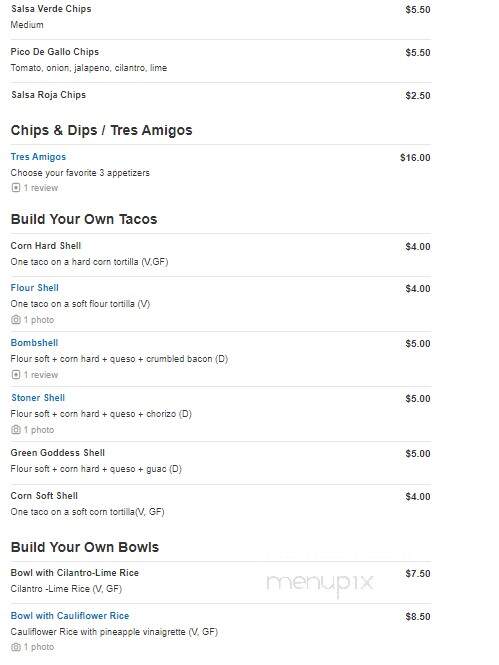Open the Bowl with Cauliflower Rice link
499x665 pixels.
(x=70, y=615)
